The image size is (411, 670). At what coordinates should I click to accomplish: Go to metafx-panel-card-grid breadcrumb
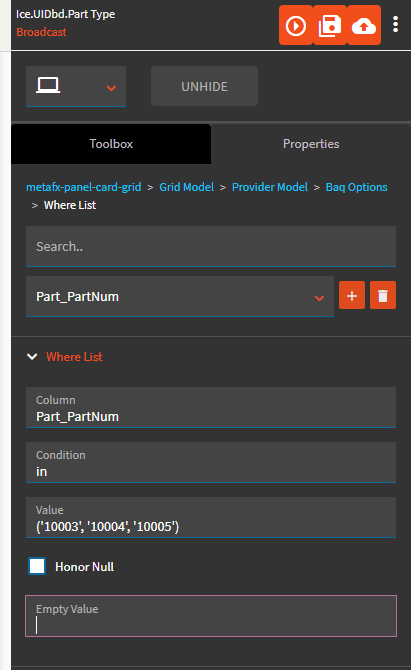pos(84,187)
